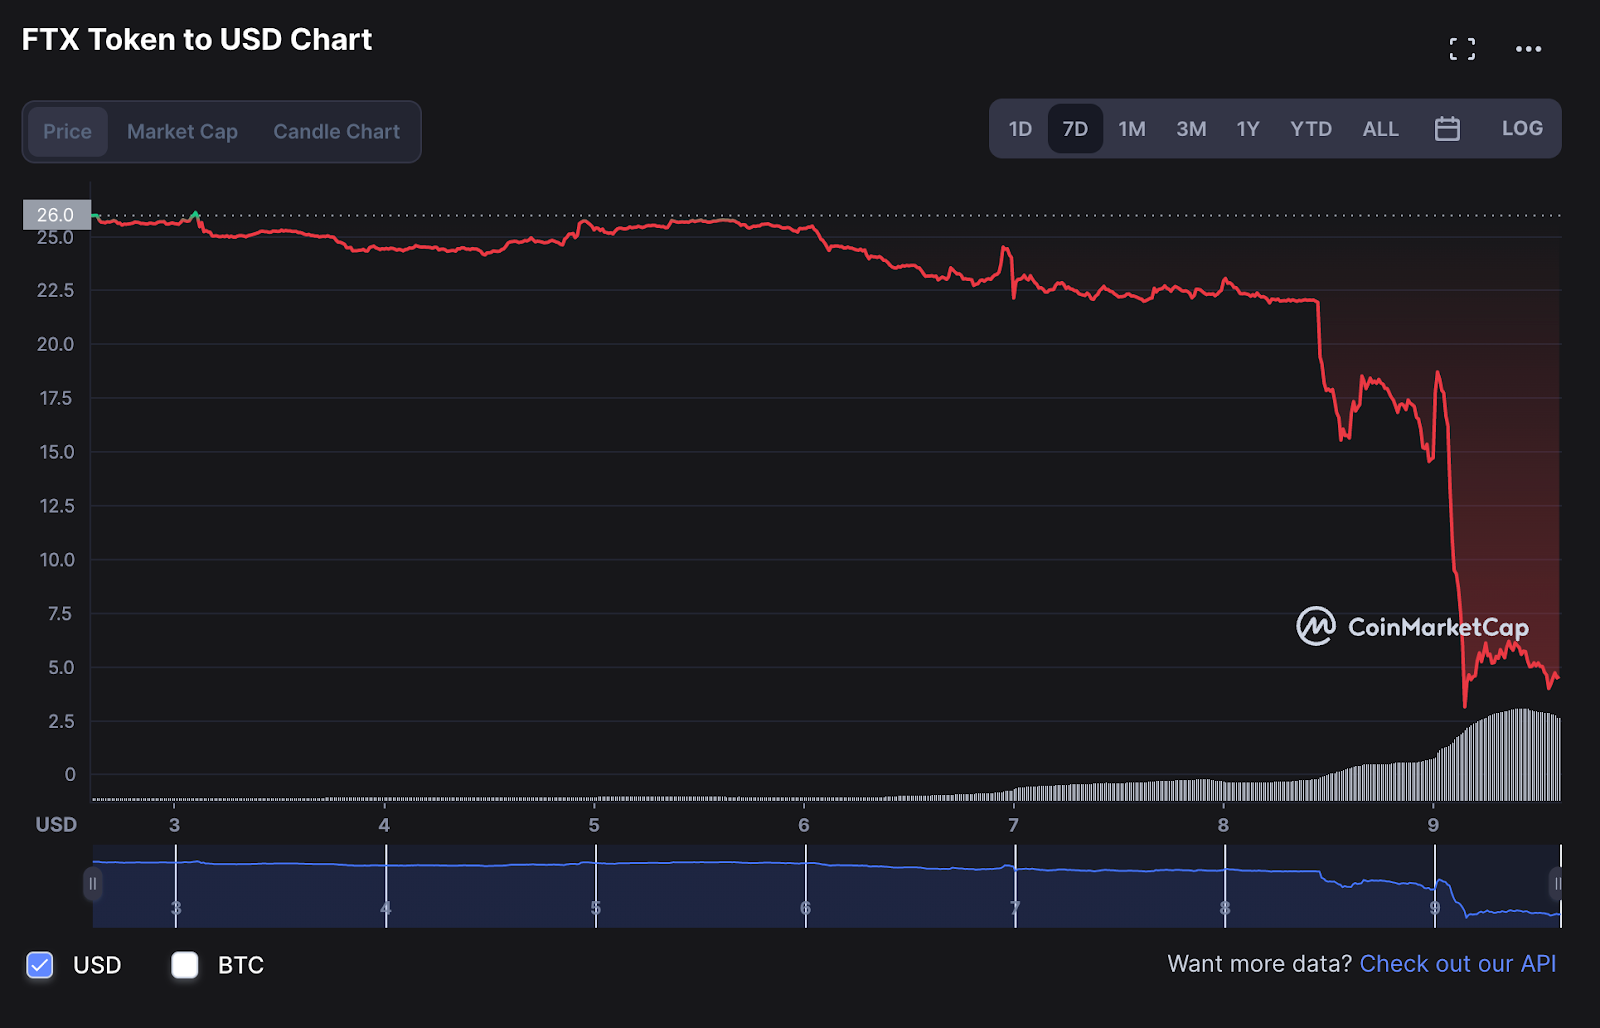This screenshot has height=1028, width=1600.
Task: Select the ALL time range
Action: (x=1380, y=128)
